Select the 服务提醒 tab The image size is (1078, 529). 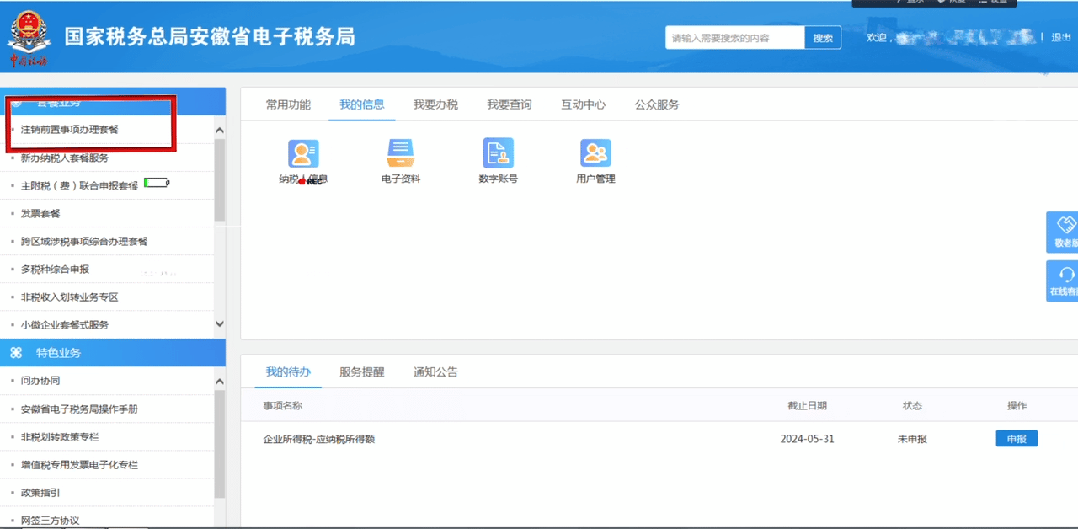click(362, 372)
